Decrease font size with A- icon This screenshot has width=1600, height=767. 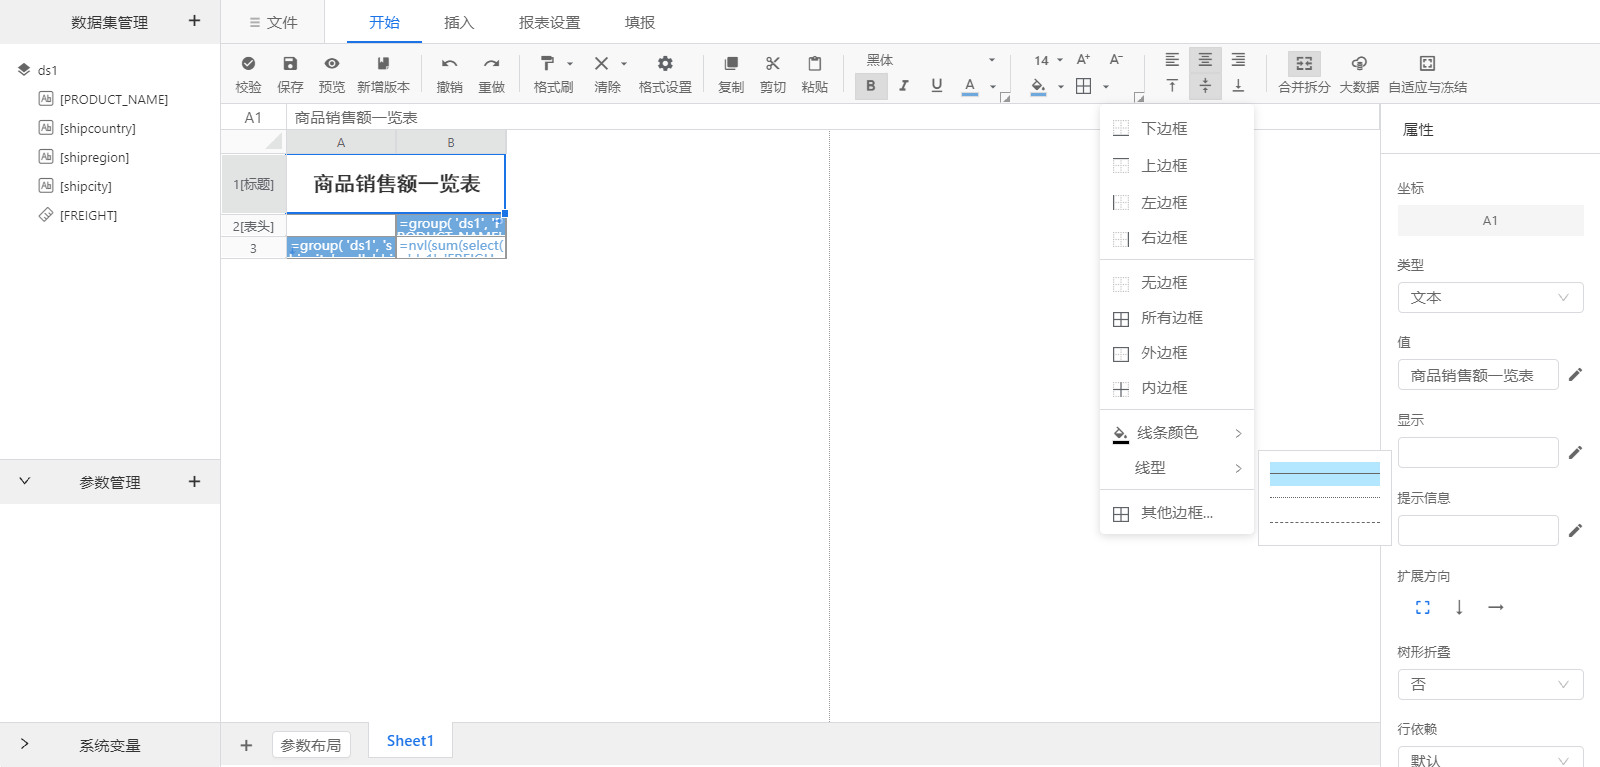click(x=1116, y=60)
